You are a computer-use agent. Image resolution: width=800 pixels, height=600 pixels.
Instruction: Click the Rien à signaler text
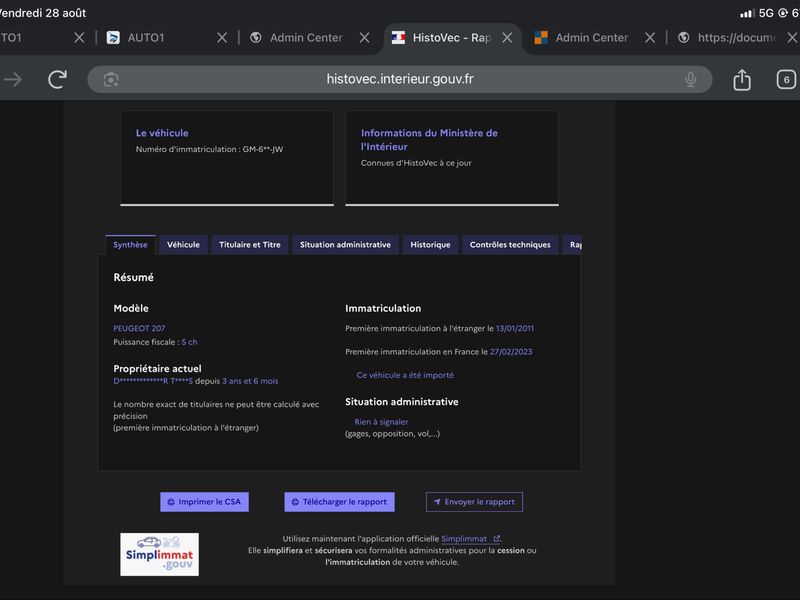point(381,422)
